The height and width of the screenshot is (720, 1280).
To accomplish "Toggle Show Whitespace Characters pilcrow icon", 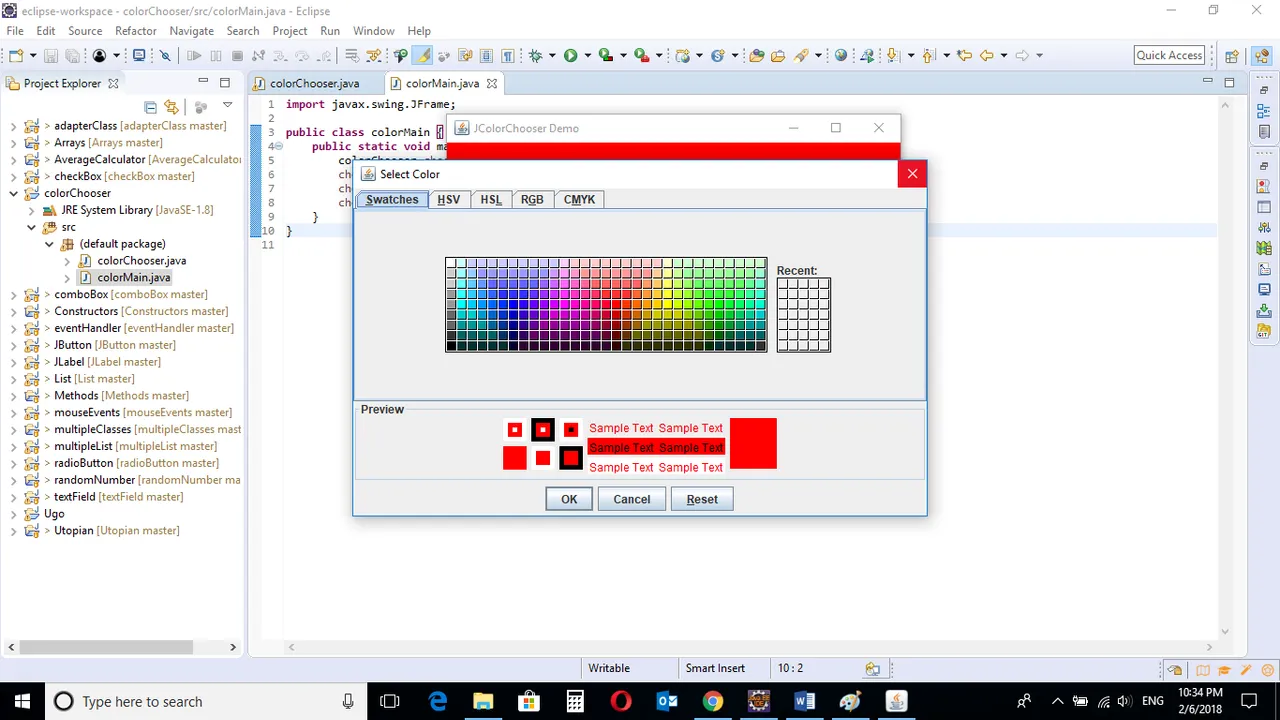I will pyautogui.click(x=507, y=56).
